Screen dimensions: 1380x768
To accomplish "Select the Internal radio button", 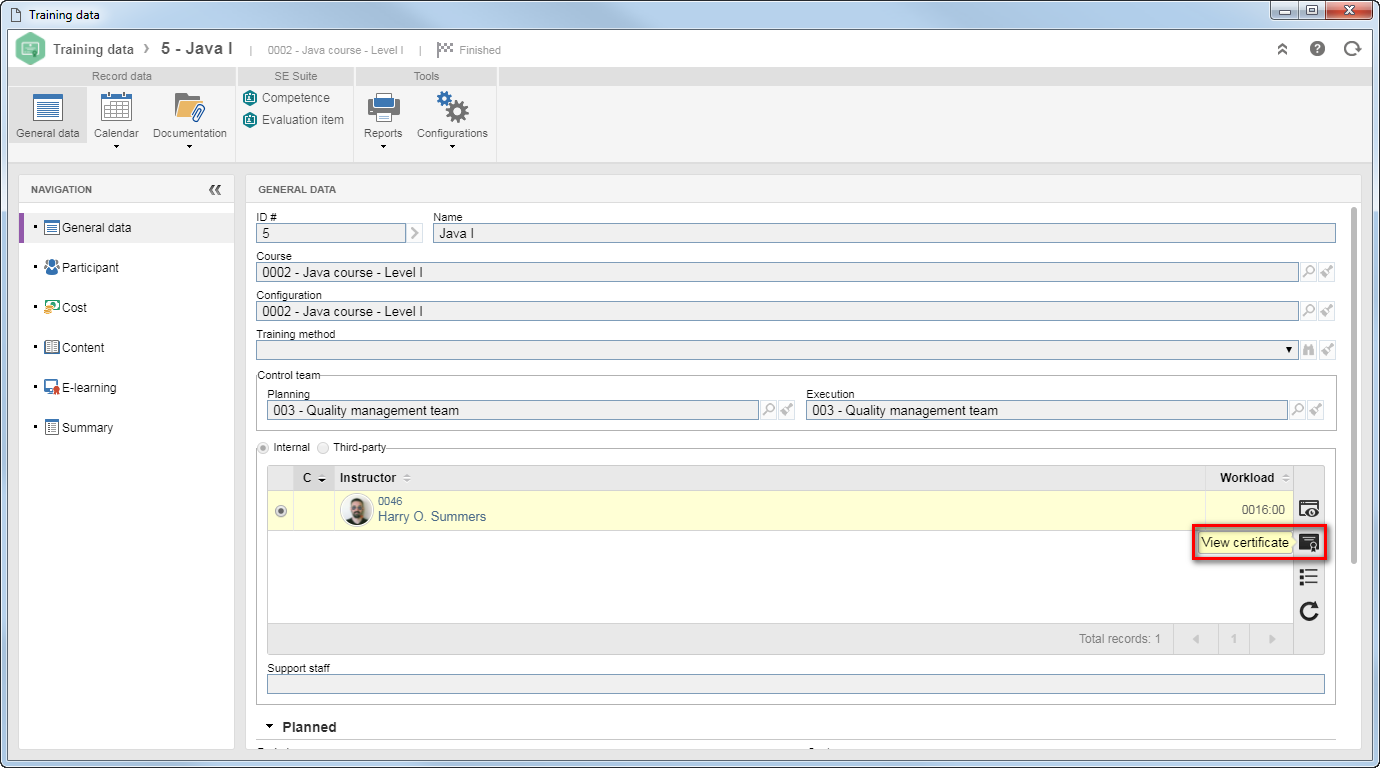I will [x=264, y=448].
